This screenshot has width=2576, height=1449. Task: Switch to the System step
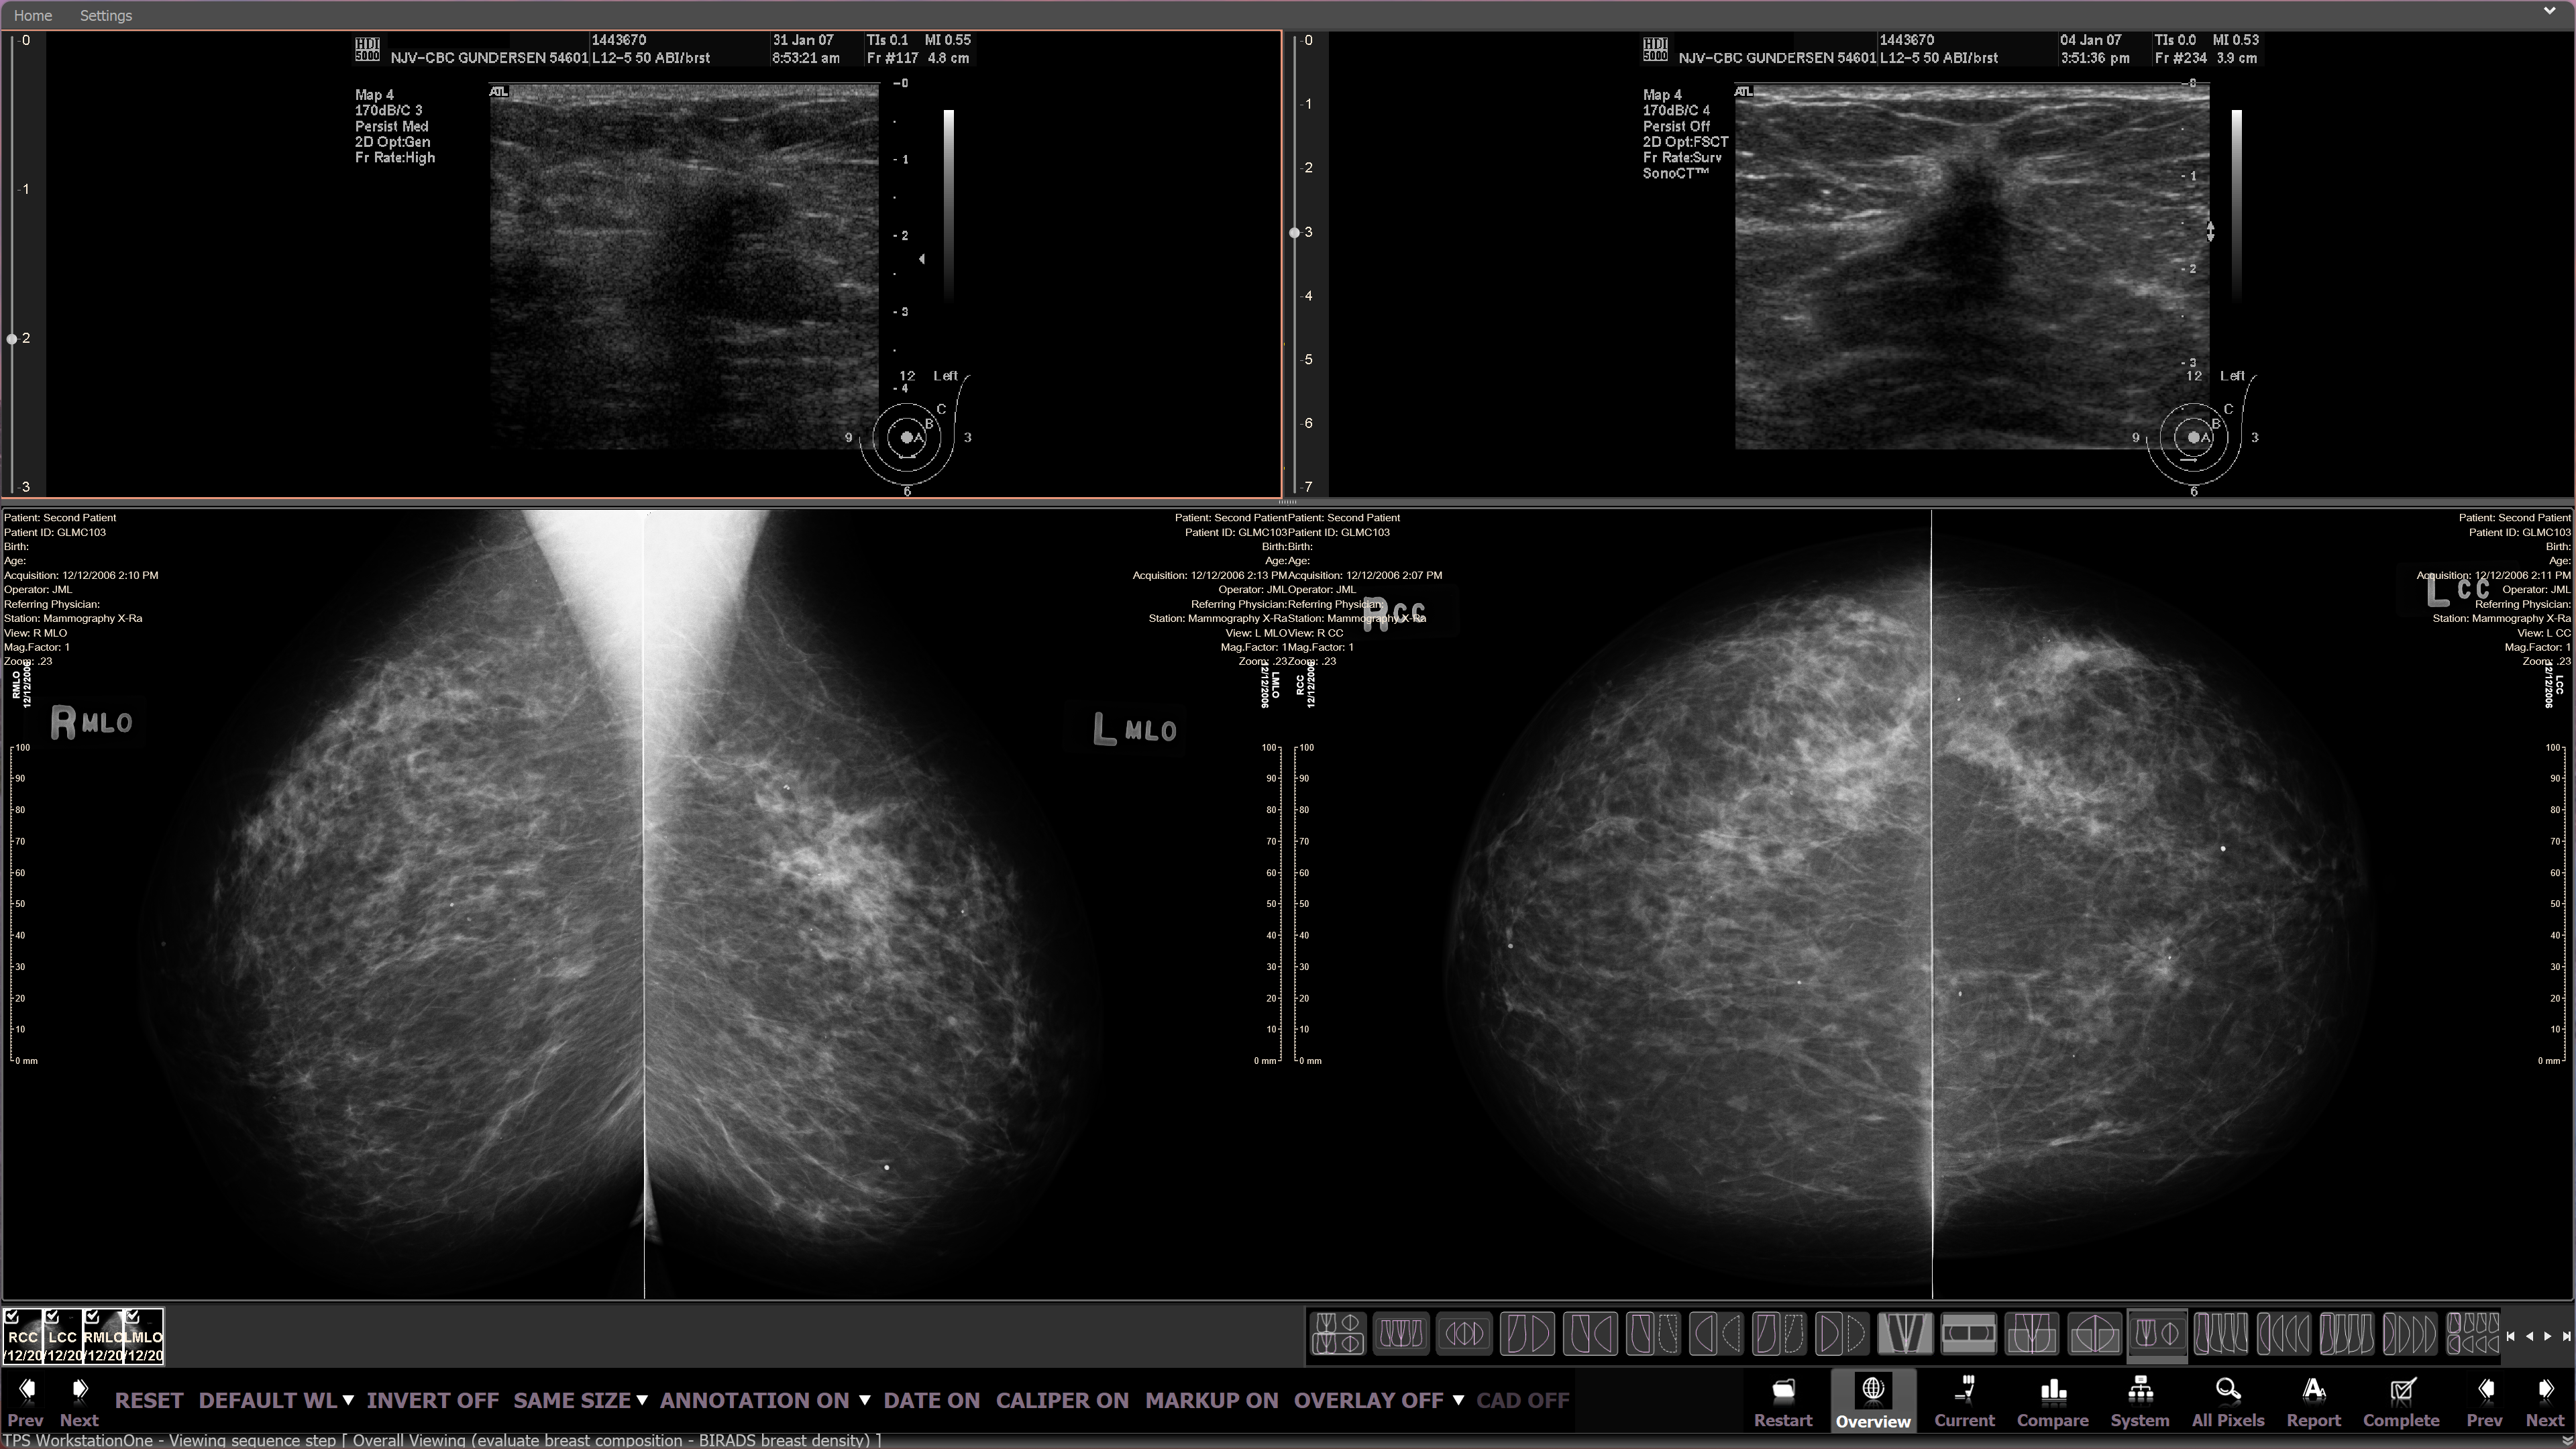[x=2140, y=1401]
